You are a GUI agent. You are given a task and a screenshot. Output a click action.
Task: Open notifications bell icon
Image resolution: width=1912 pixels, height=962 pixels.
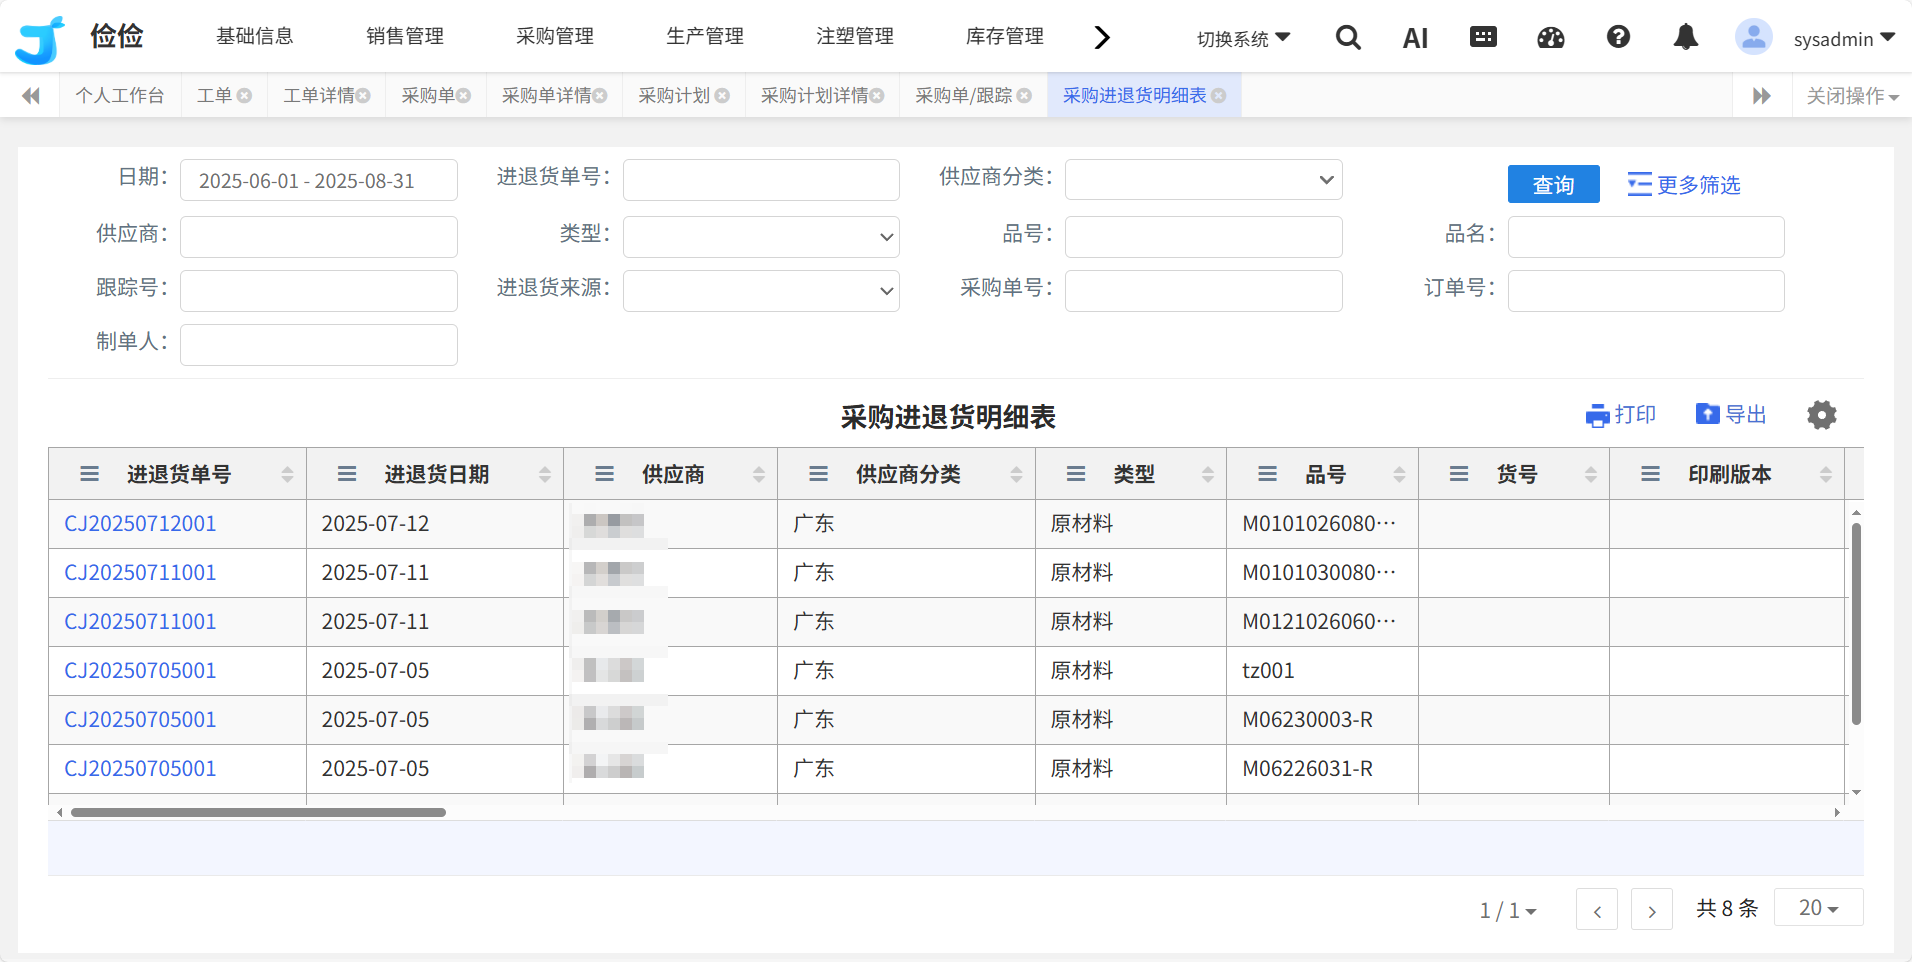[x=1685, y=38]
